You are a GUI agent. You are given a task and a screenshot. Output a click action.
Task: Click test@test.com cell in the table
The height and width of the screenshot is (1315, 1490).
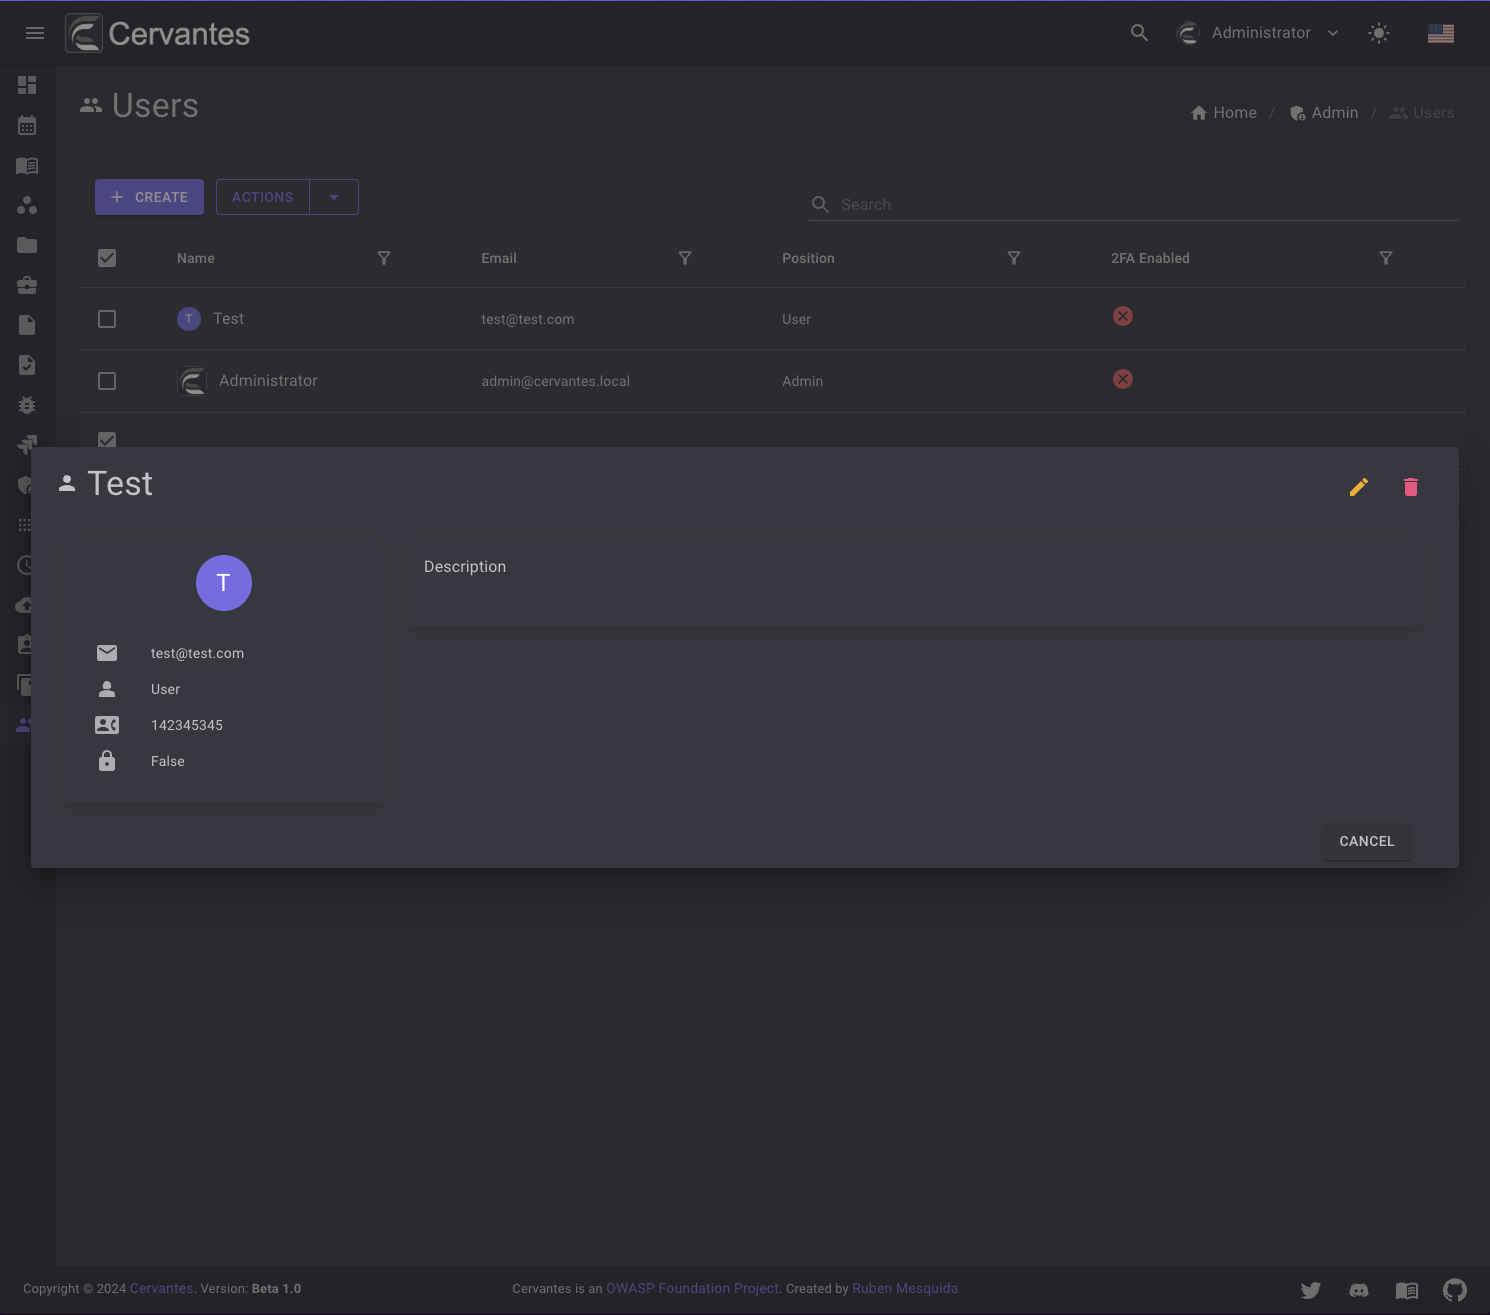click(x=528, y=319)
